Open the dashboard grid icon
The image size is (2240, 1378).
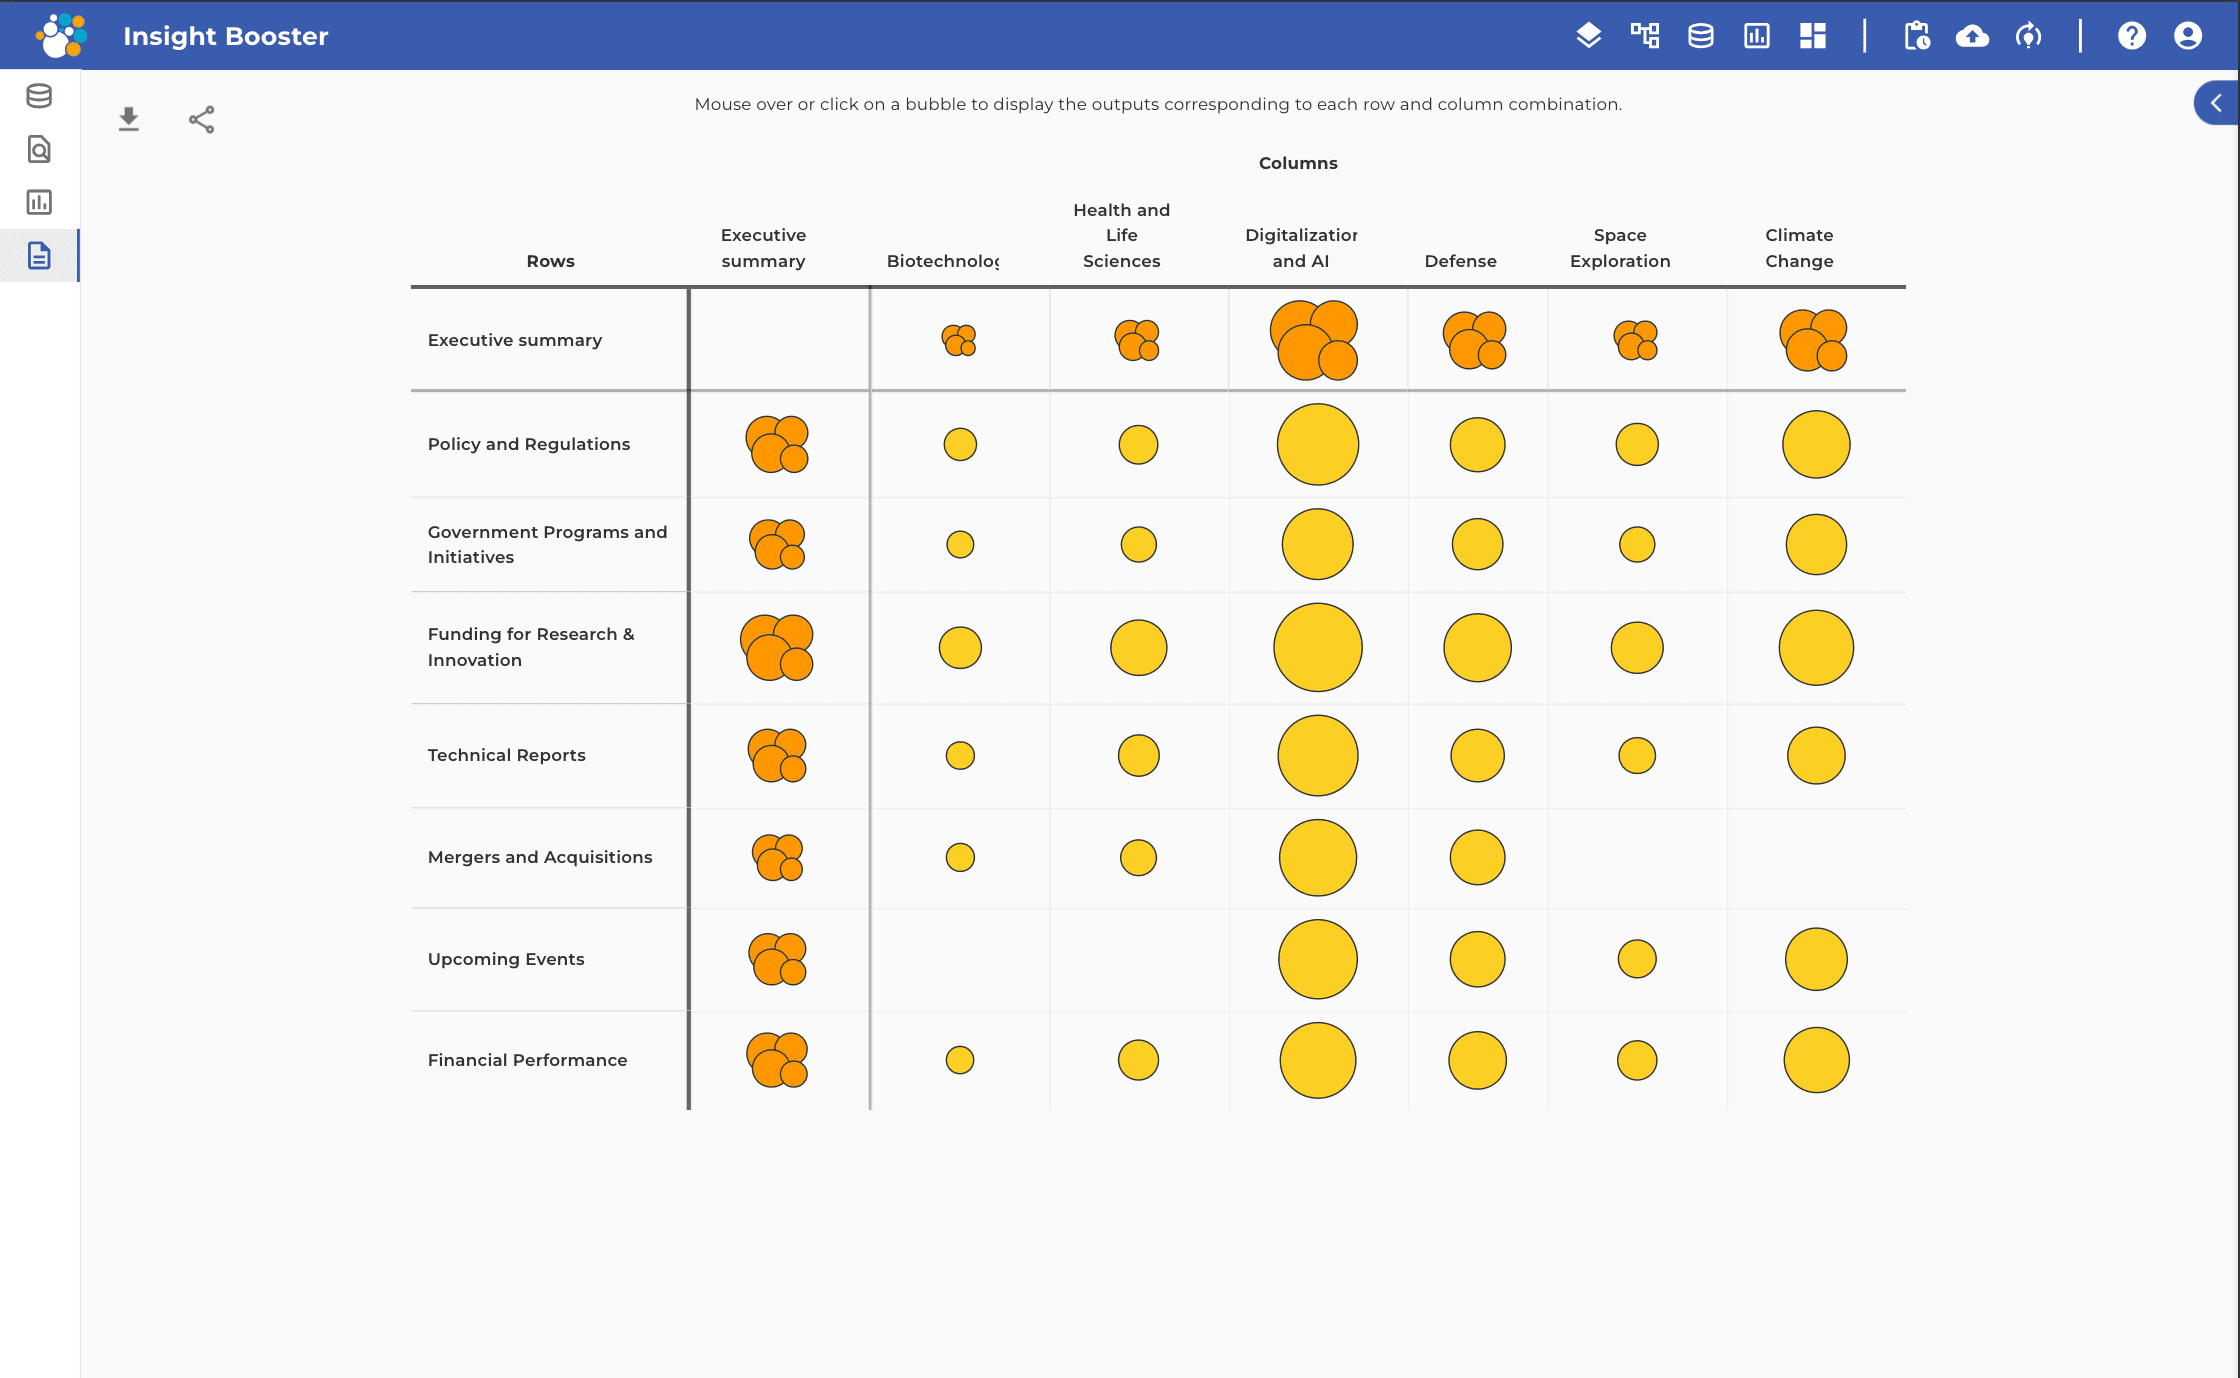coord(1813,36)
